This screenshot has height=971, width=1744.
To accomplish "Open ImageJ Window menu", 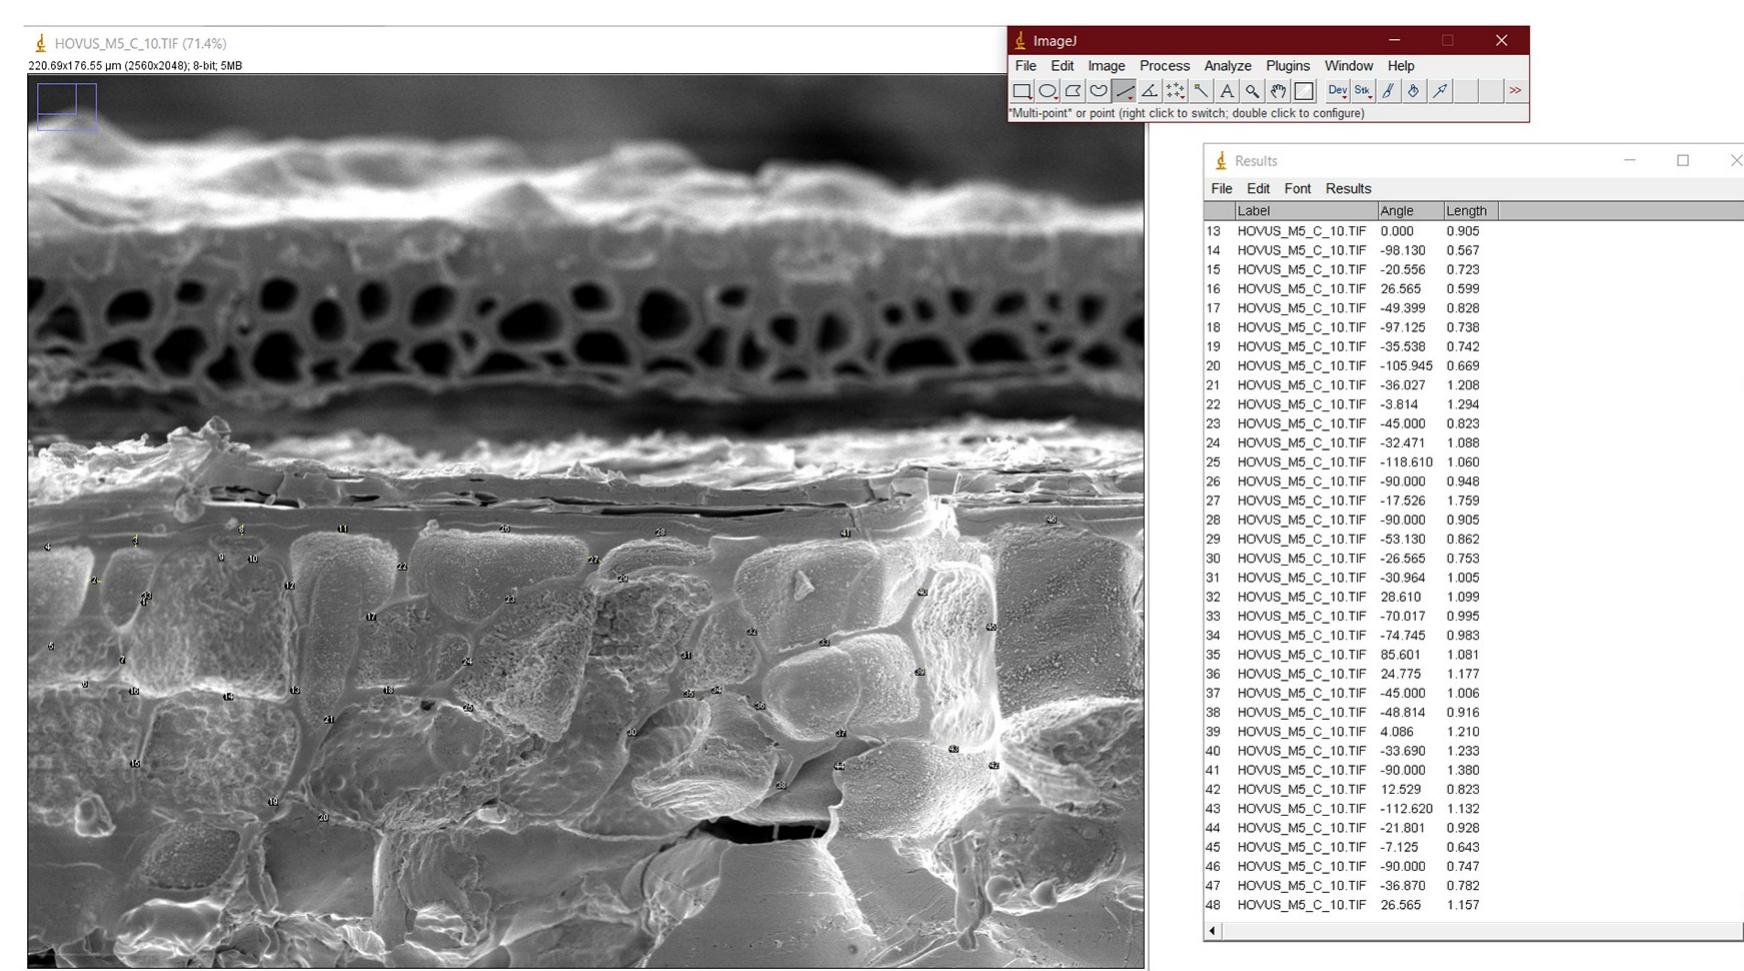I will tap(1349, 66).
